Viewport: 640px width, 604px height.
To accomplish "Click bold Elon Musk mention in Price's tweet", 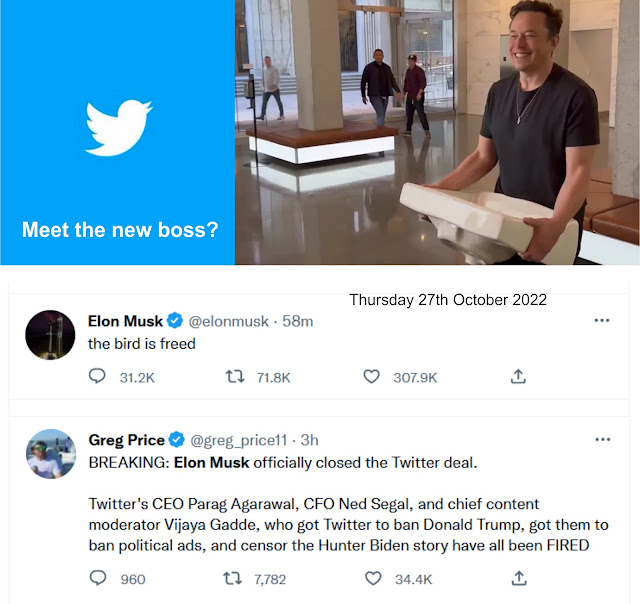I will (x=211, y=463).
